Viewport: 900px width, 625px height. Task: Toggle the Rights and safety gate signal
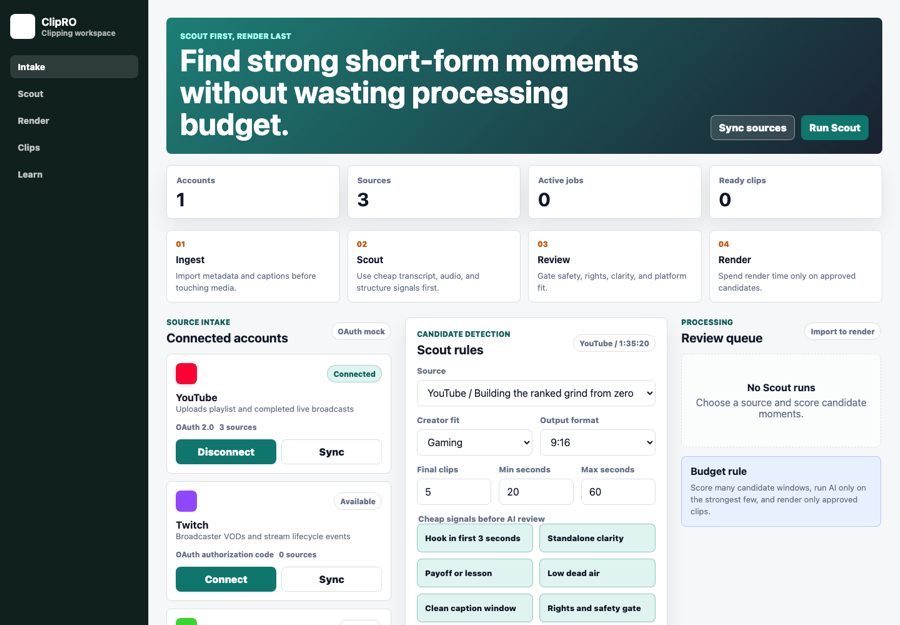pyautogui.click(x=597, y=608)
